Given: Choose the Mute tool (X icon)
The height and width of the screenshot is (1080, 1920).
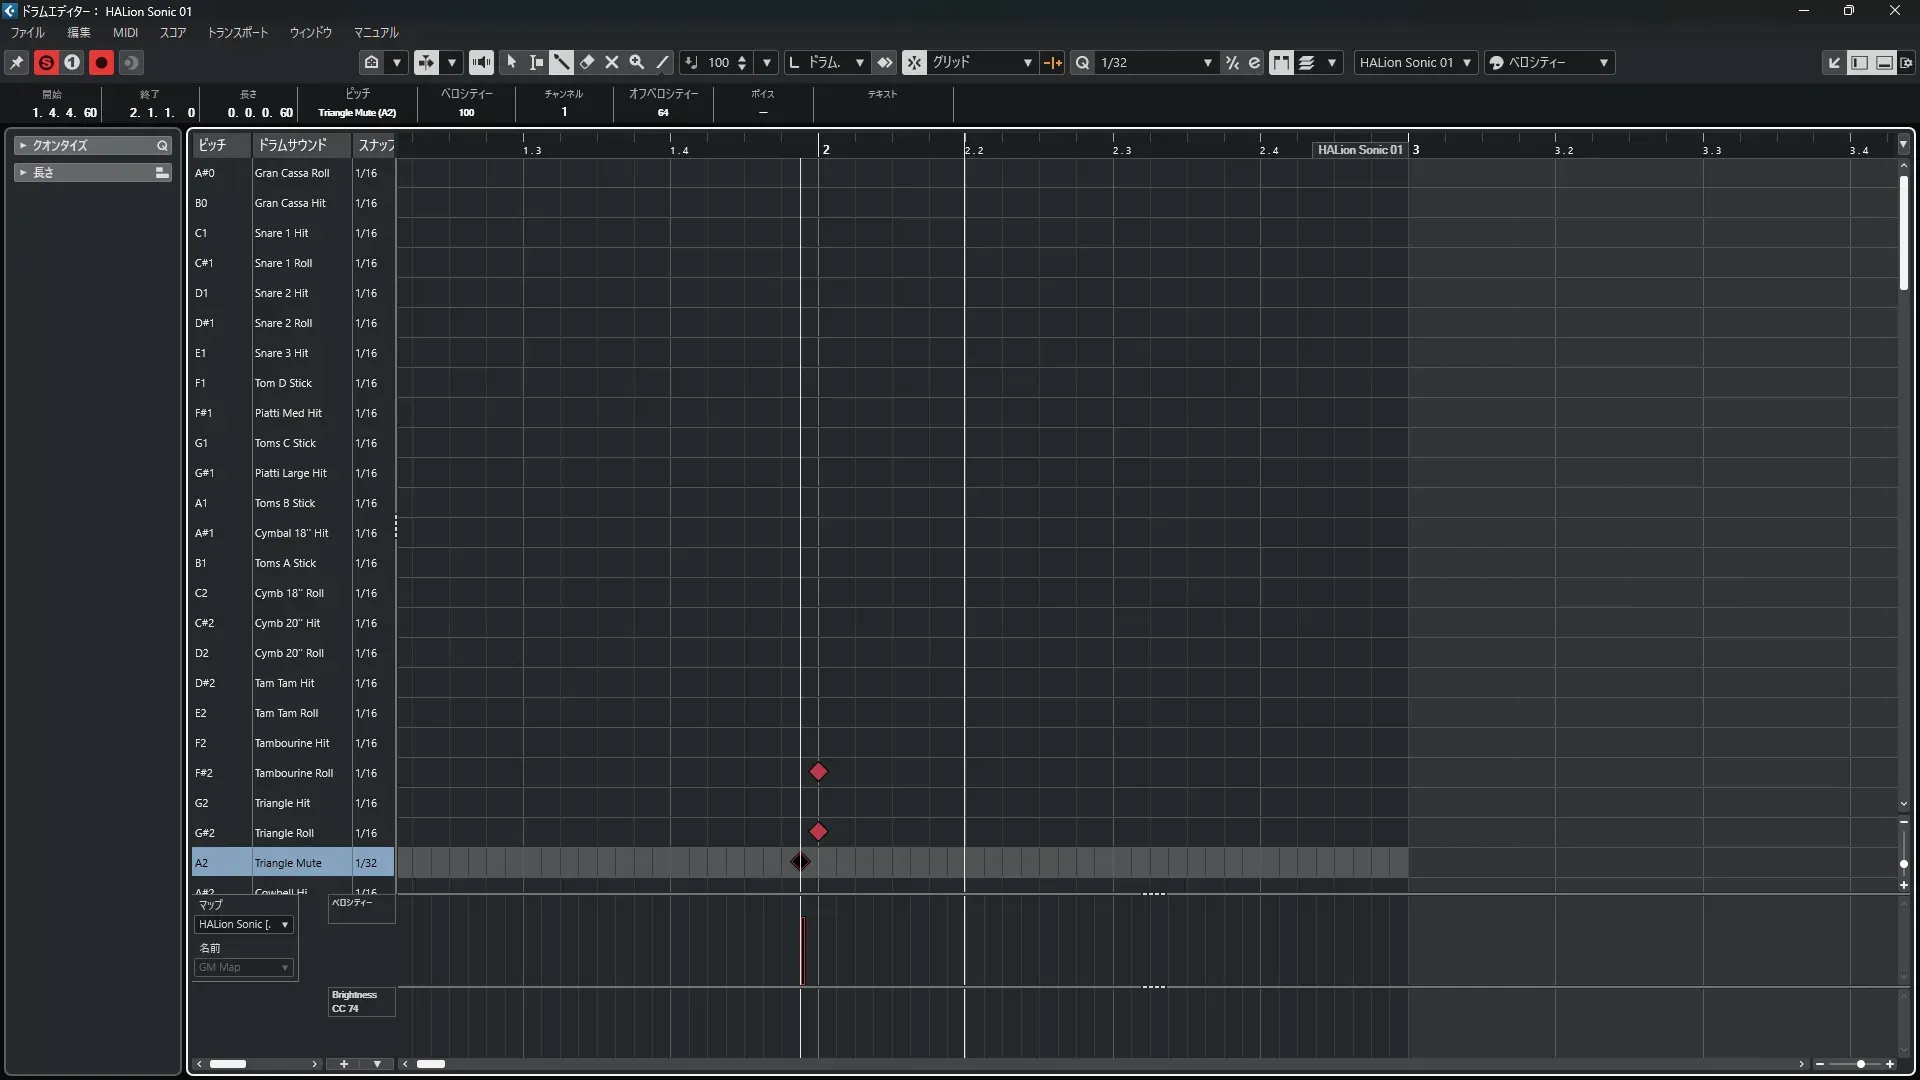Looking at the screenshot, I should coord(612,62).
